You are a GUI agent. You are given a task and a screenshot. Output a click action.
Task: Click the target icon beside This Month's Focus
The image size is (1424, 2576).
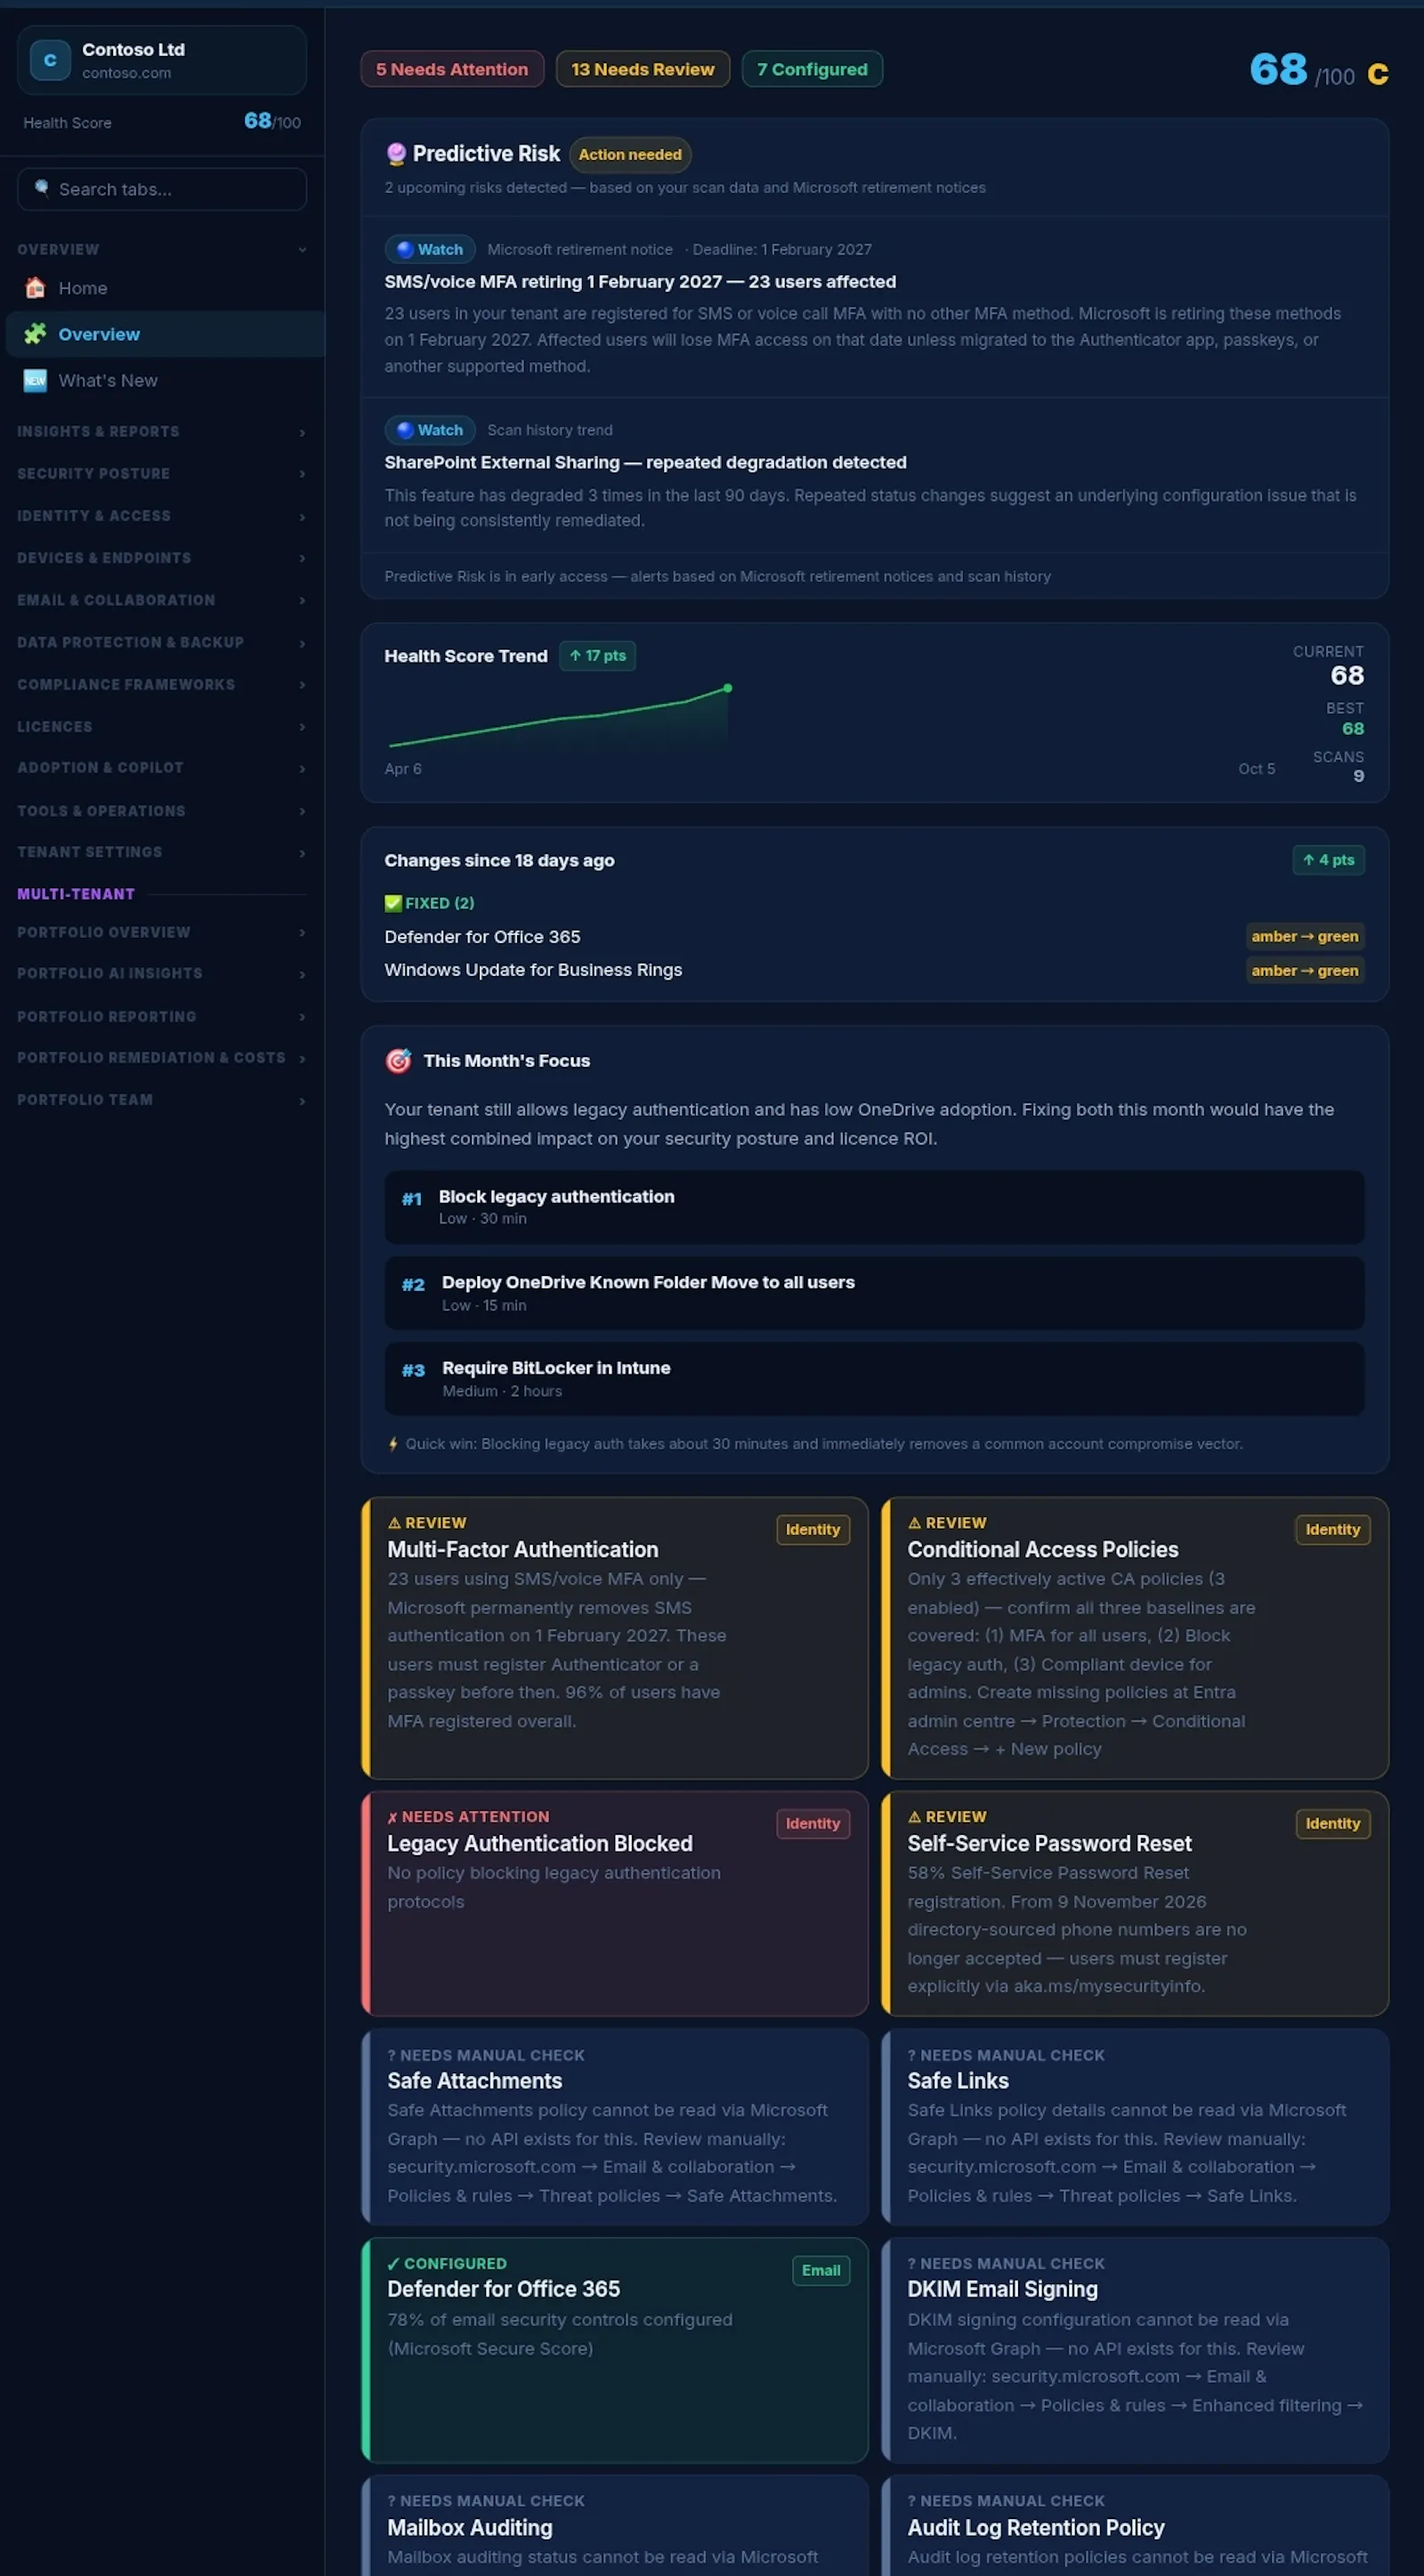398,1060
